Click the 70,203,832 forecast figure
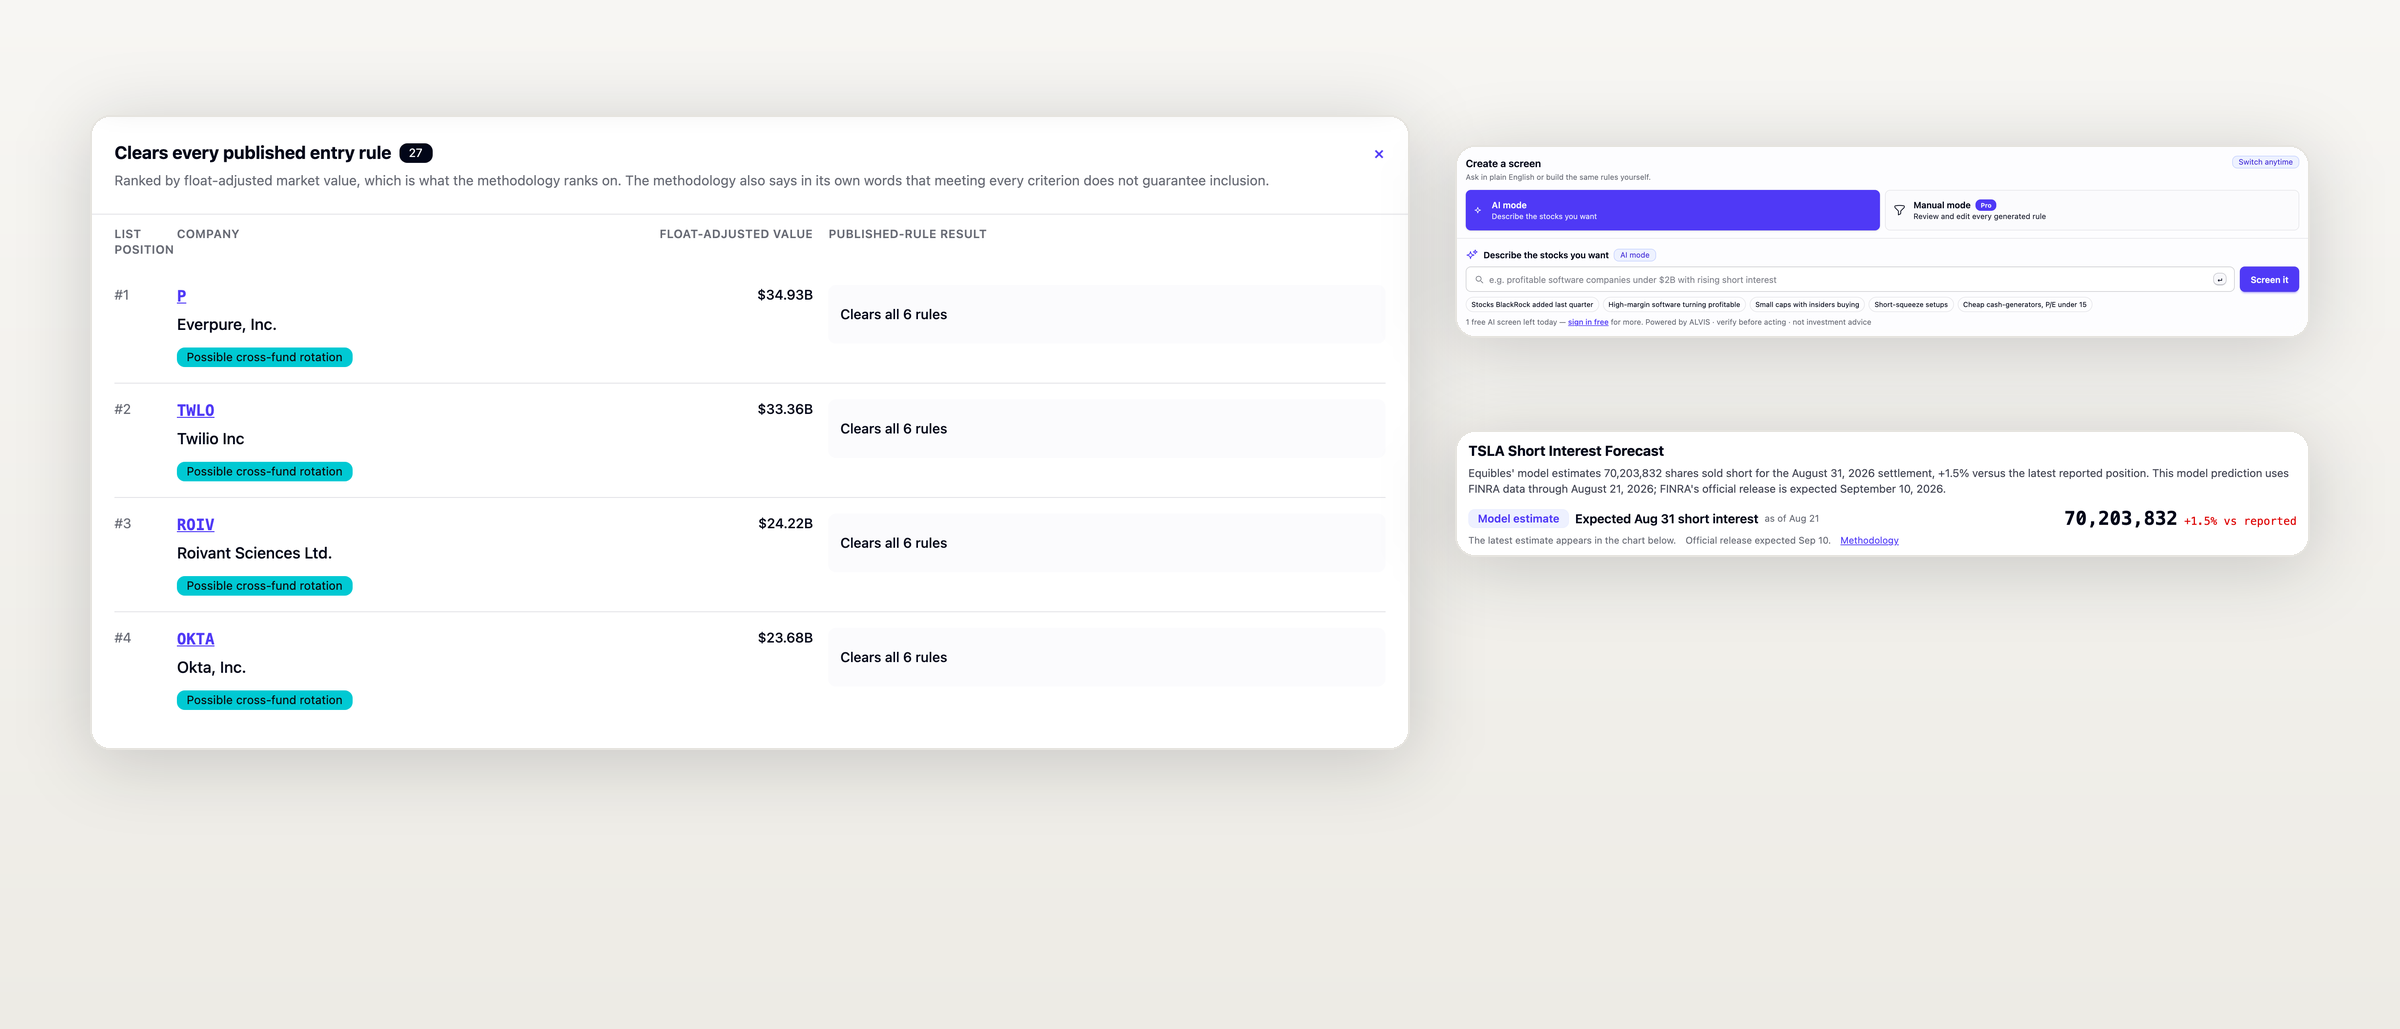 point(2120,519)
